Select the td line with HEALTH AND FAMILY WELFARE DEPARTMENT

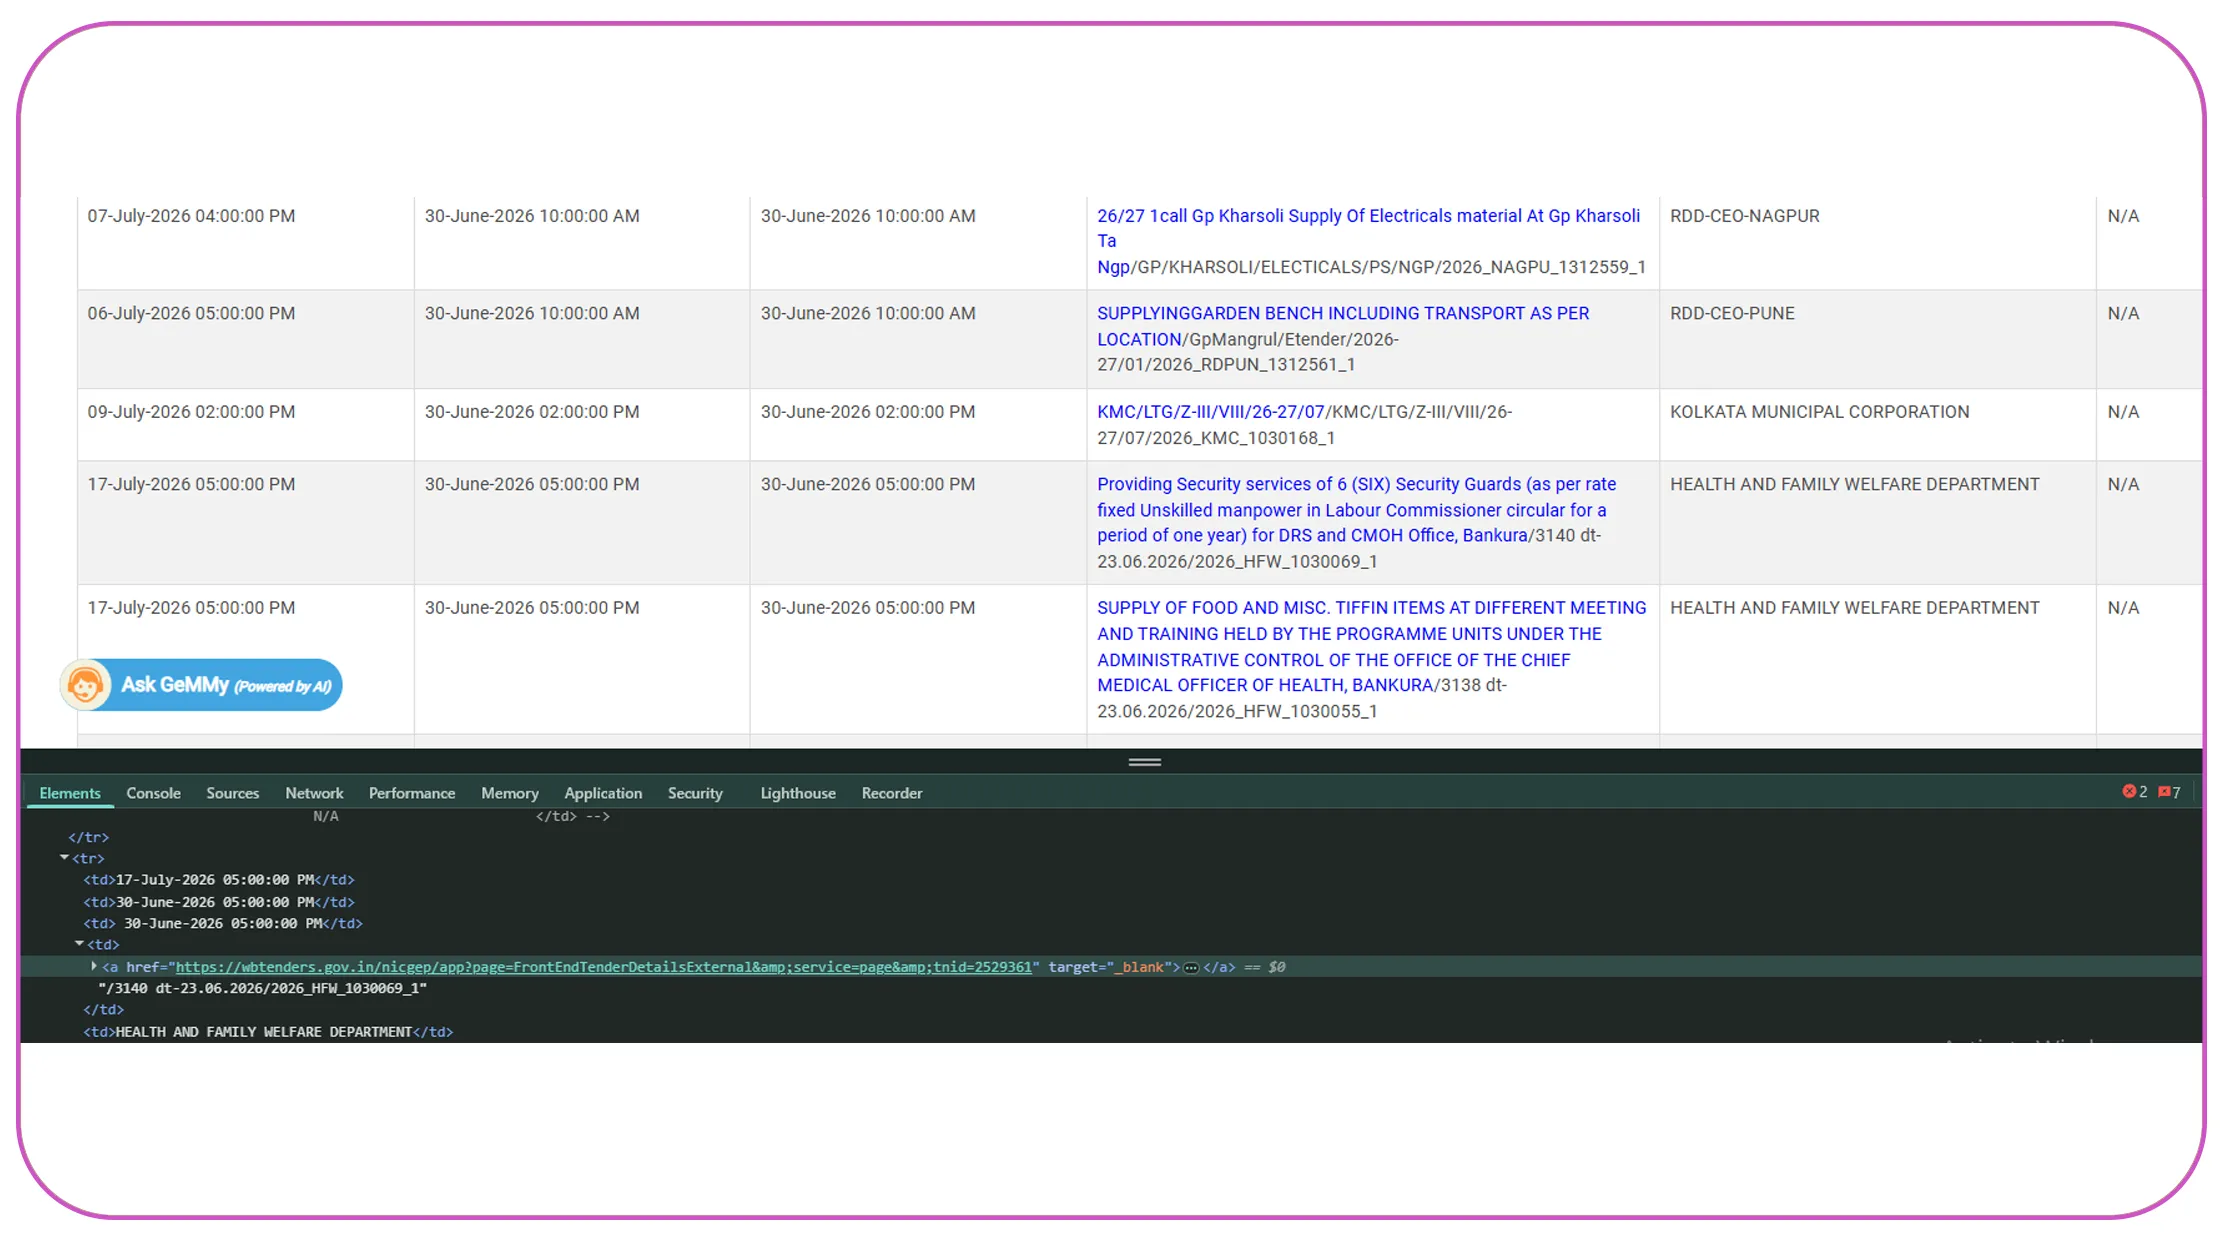(268, 1032)
